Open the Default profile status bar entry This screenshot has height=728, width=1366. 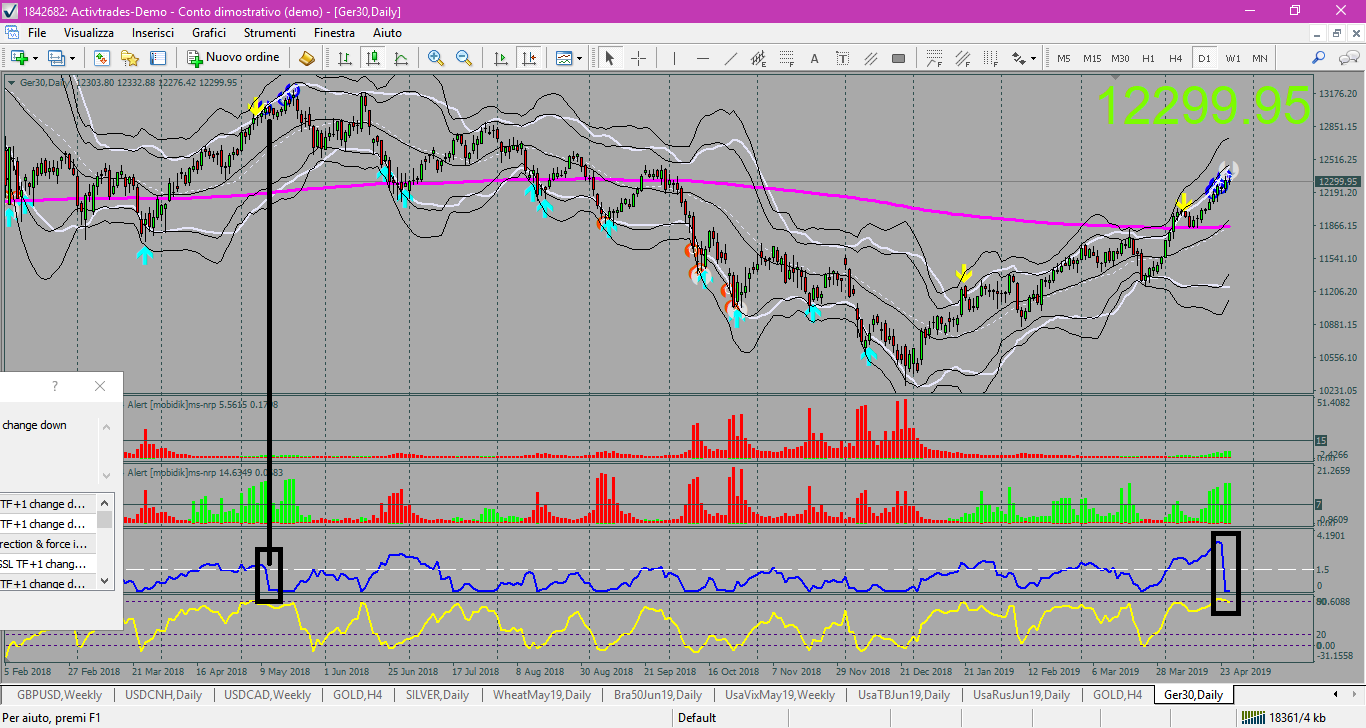(x=697, y=717)
